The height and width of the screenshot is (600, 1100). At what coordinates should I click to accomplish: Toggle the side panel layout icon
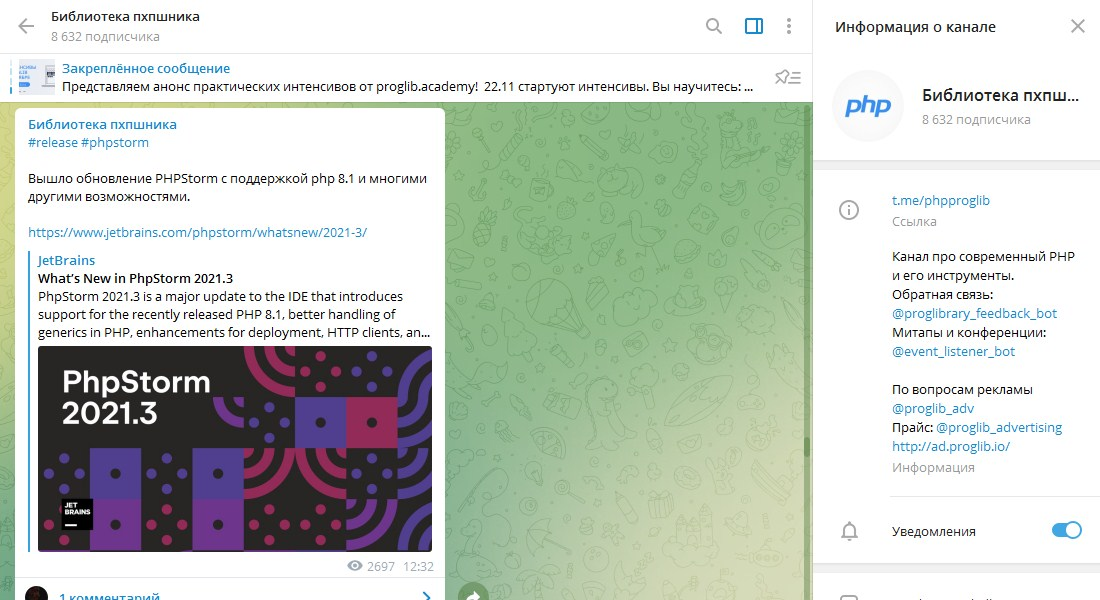[753, 26]
